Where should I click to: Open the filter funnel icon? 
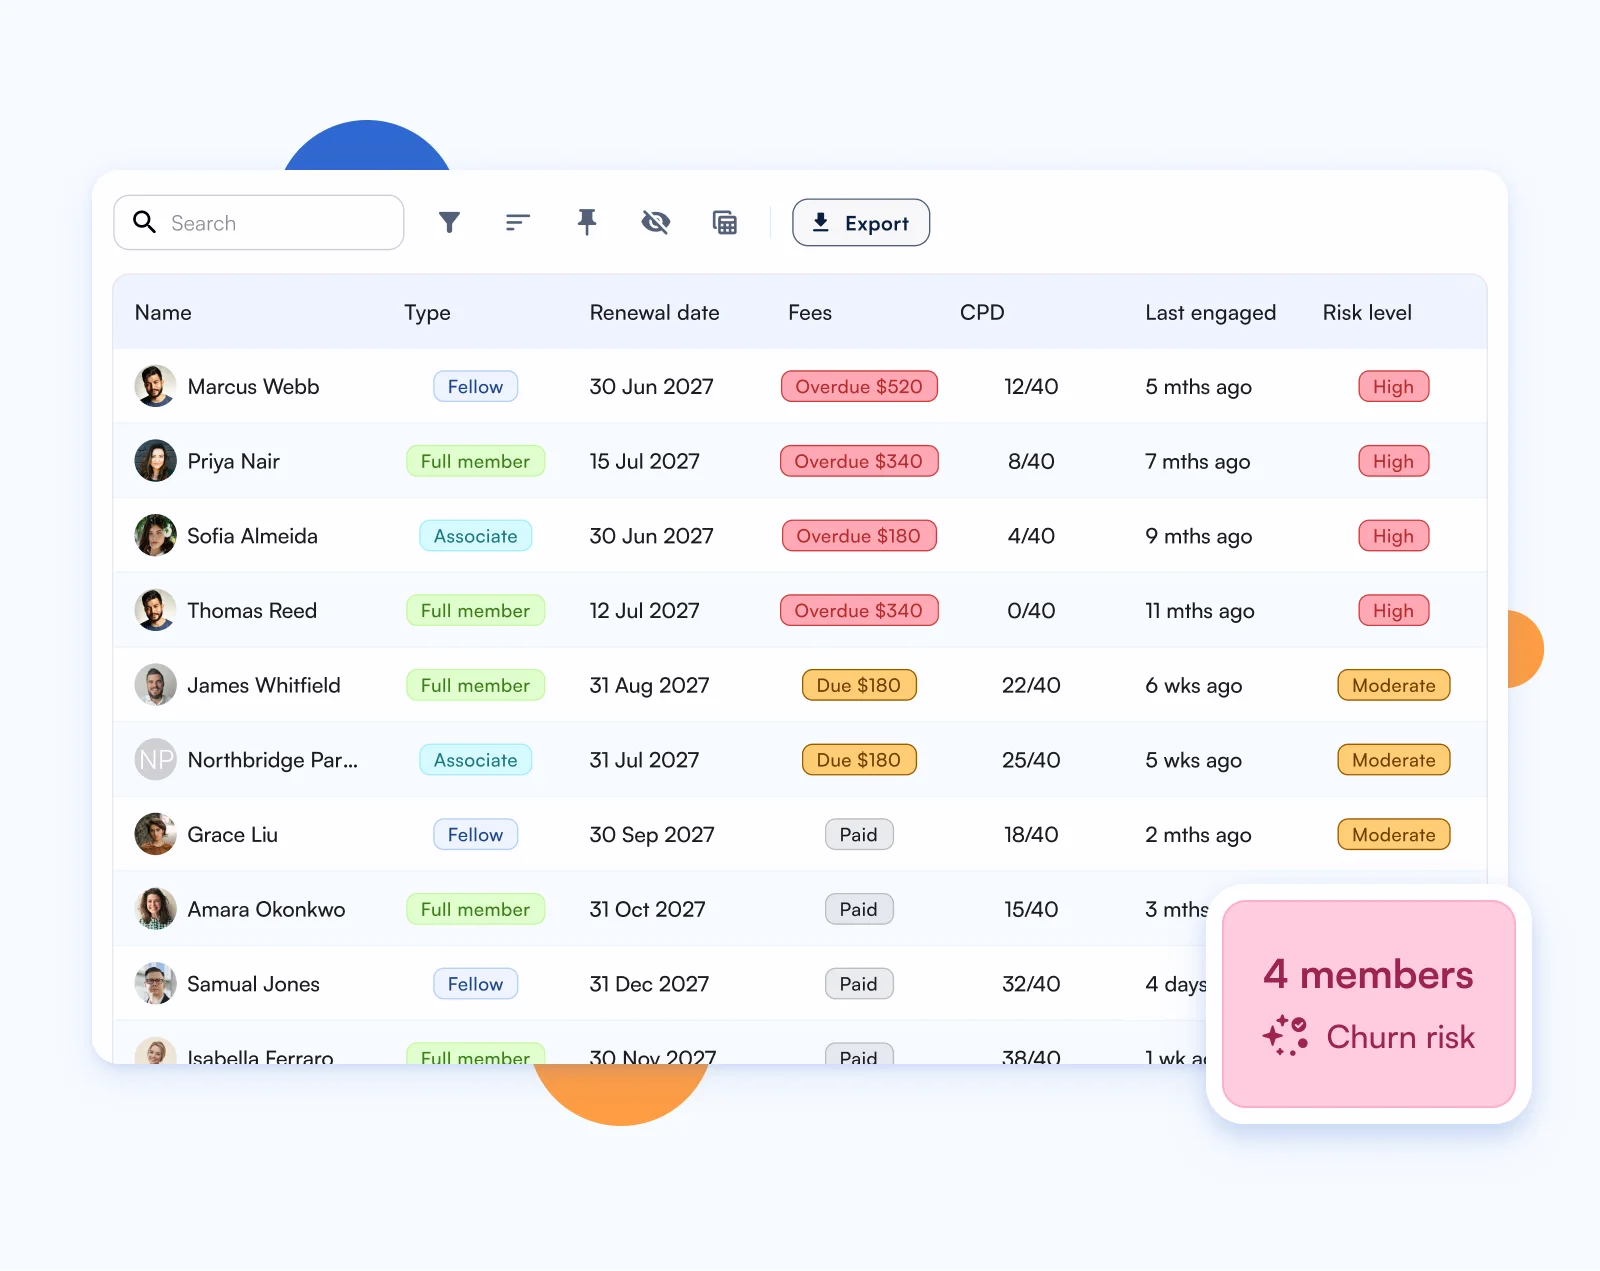click(x=450, y=222)
